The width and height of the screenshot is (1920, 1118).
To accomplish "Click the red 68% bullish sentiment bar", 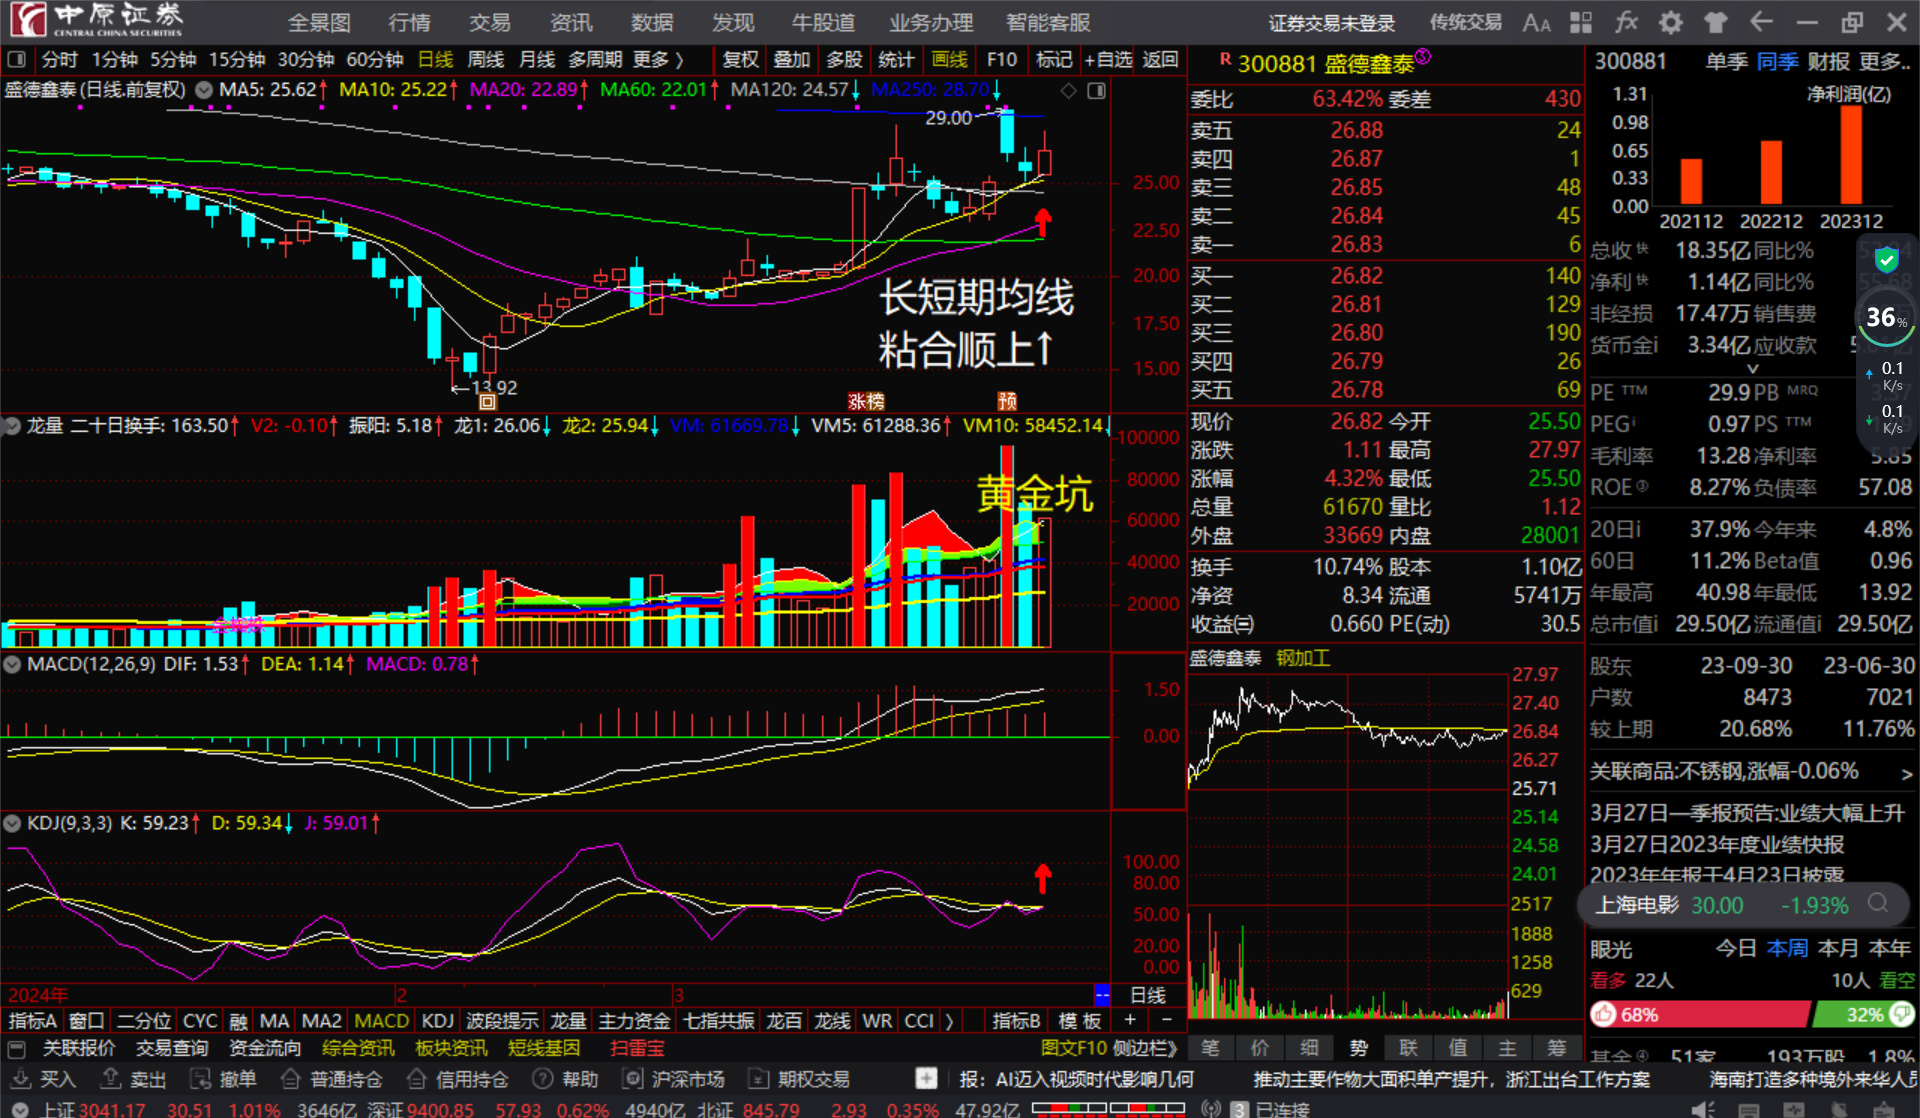I will (1700, 1014).
